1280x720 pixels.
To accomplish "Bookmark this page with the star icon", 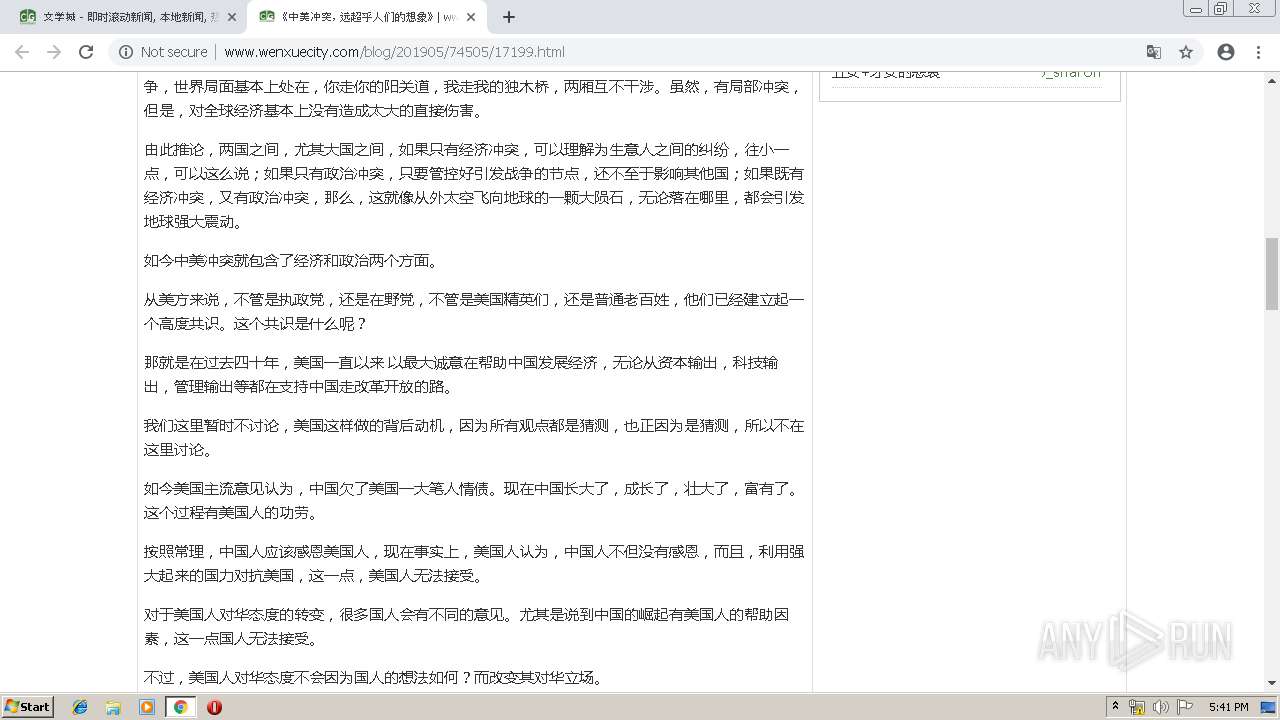I will tap(1186, 52).
